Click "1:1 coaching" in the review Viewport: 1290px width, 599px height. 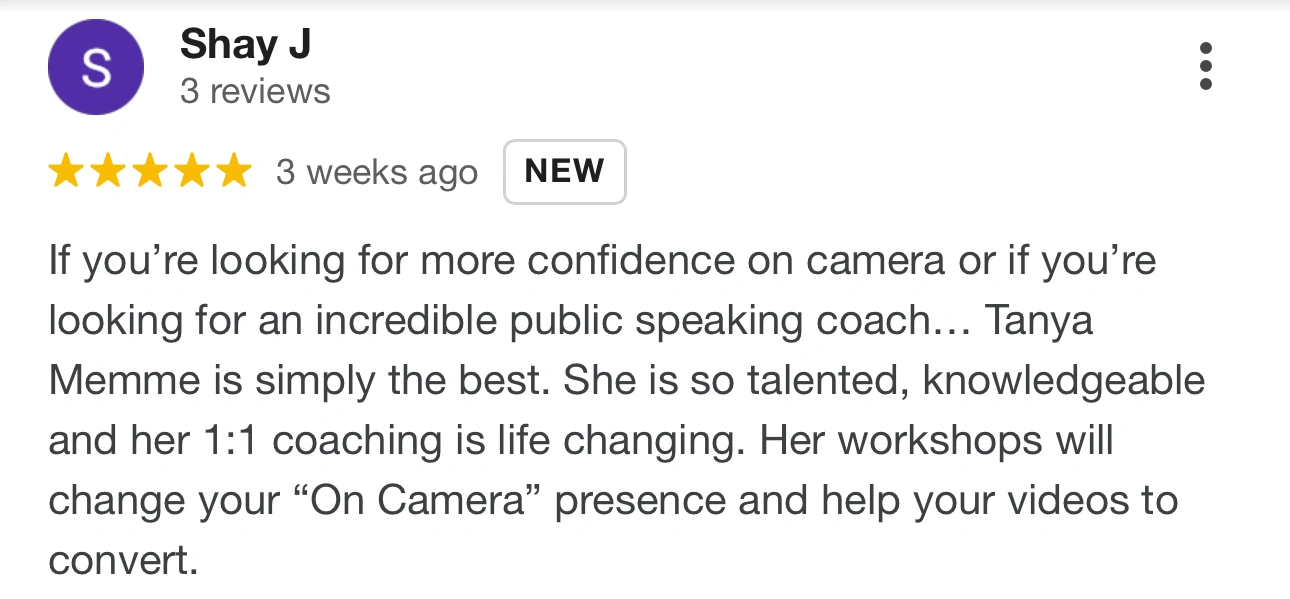[x=338, y=440]
